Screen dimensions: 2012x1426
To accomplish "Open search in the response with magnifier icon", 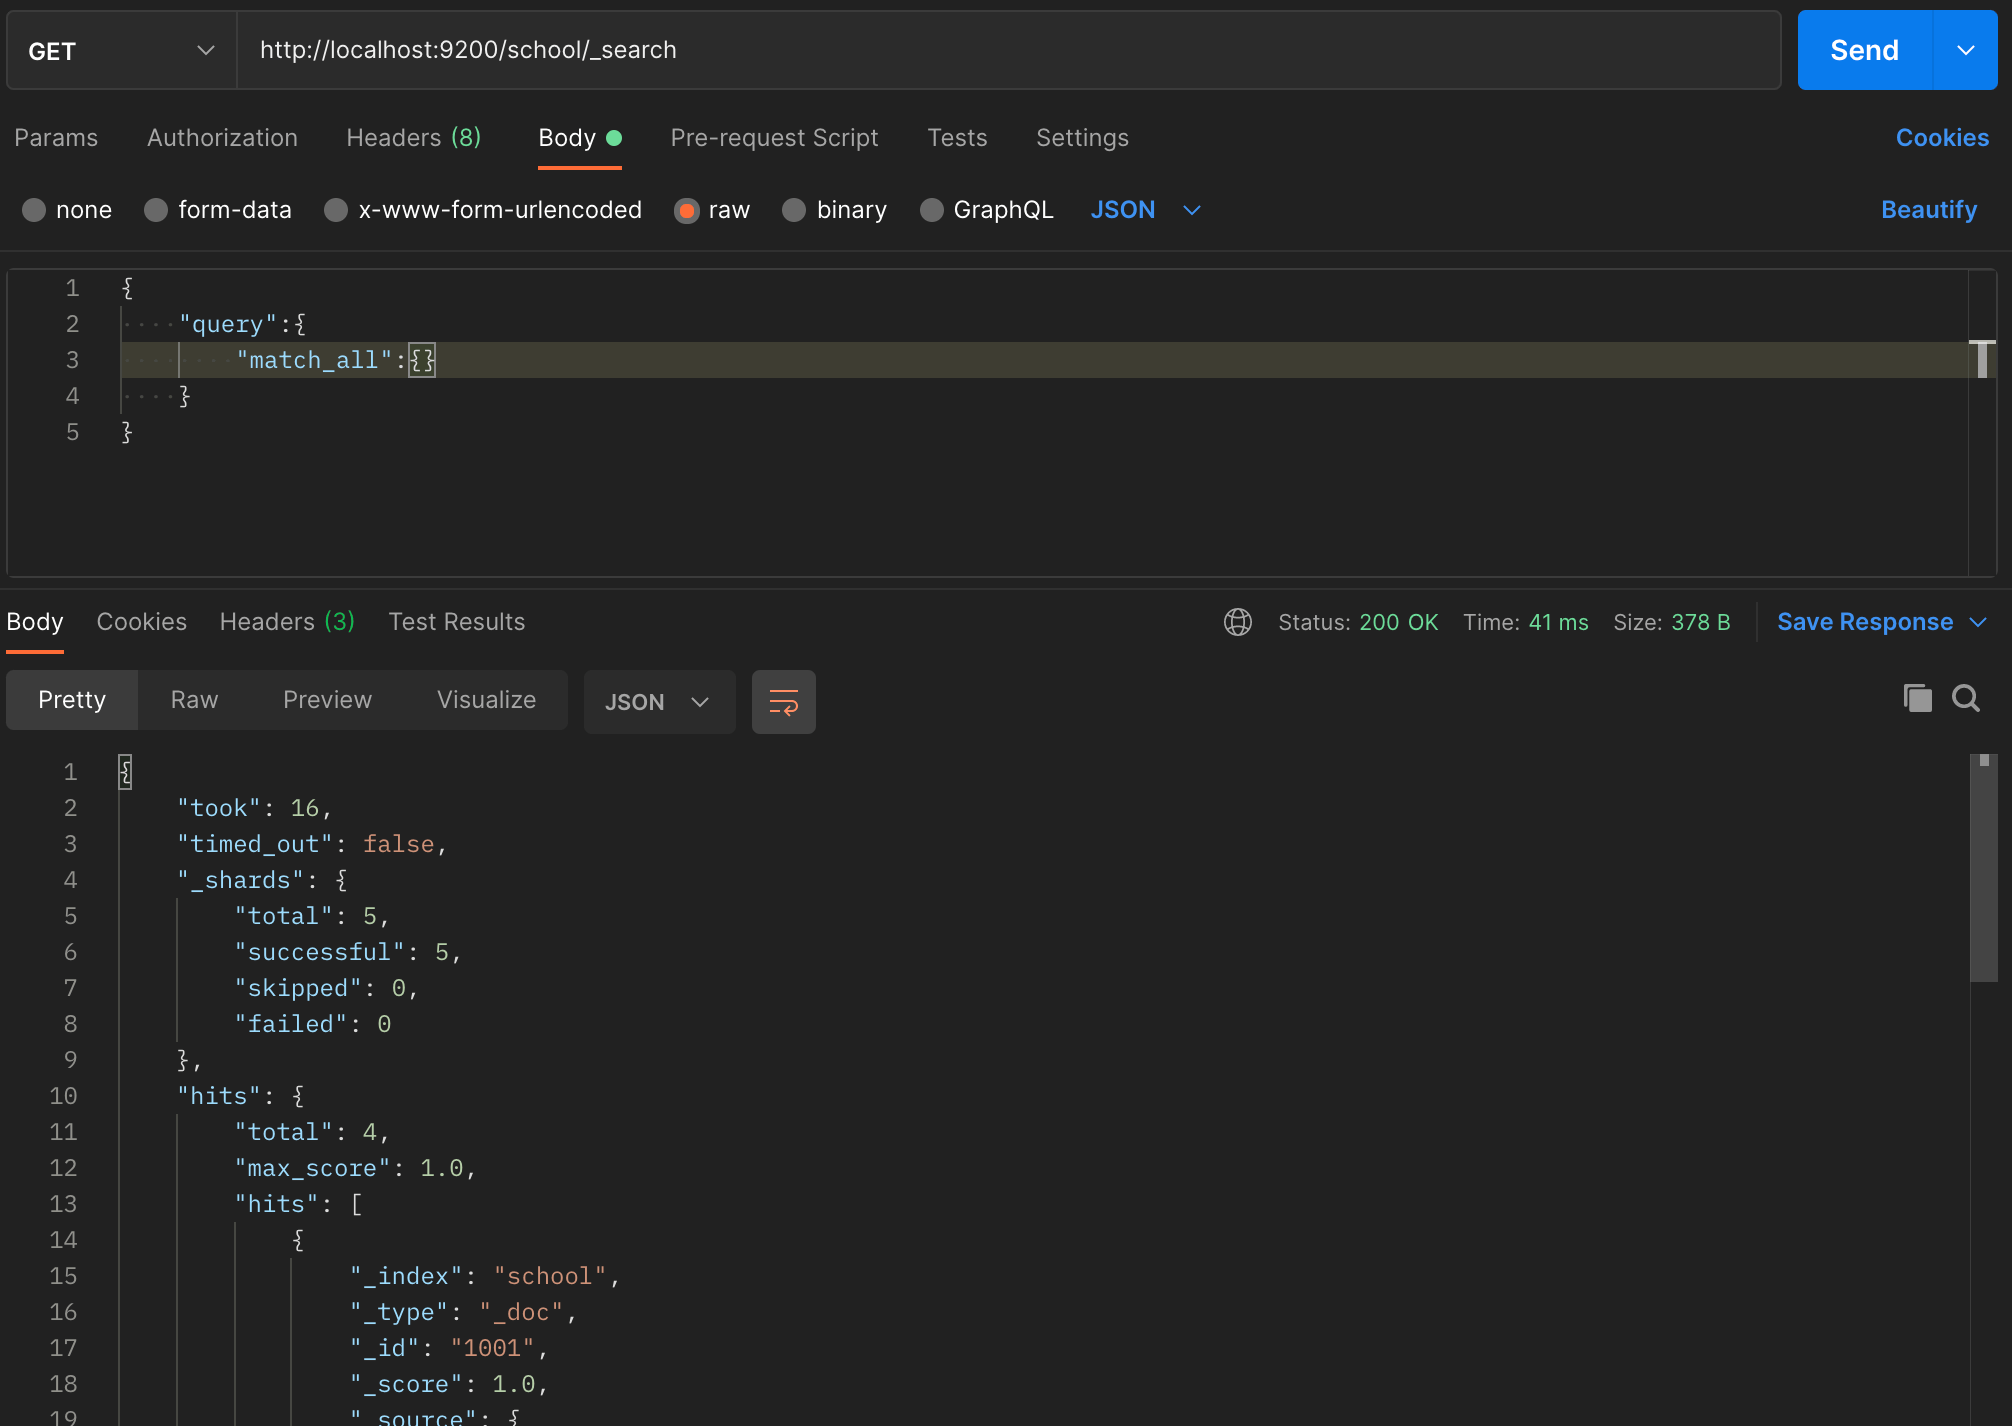I will (1966, 698).
